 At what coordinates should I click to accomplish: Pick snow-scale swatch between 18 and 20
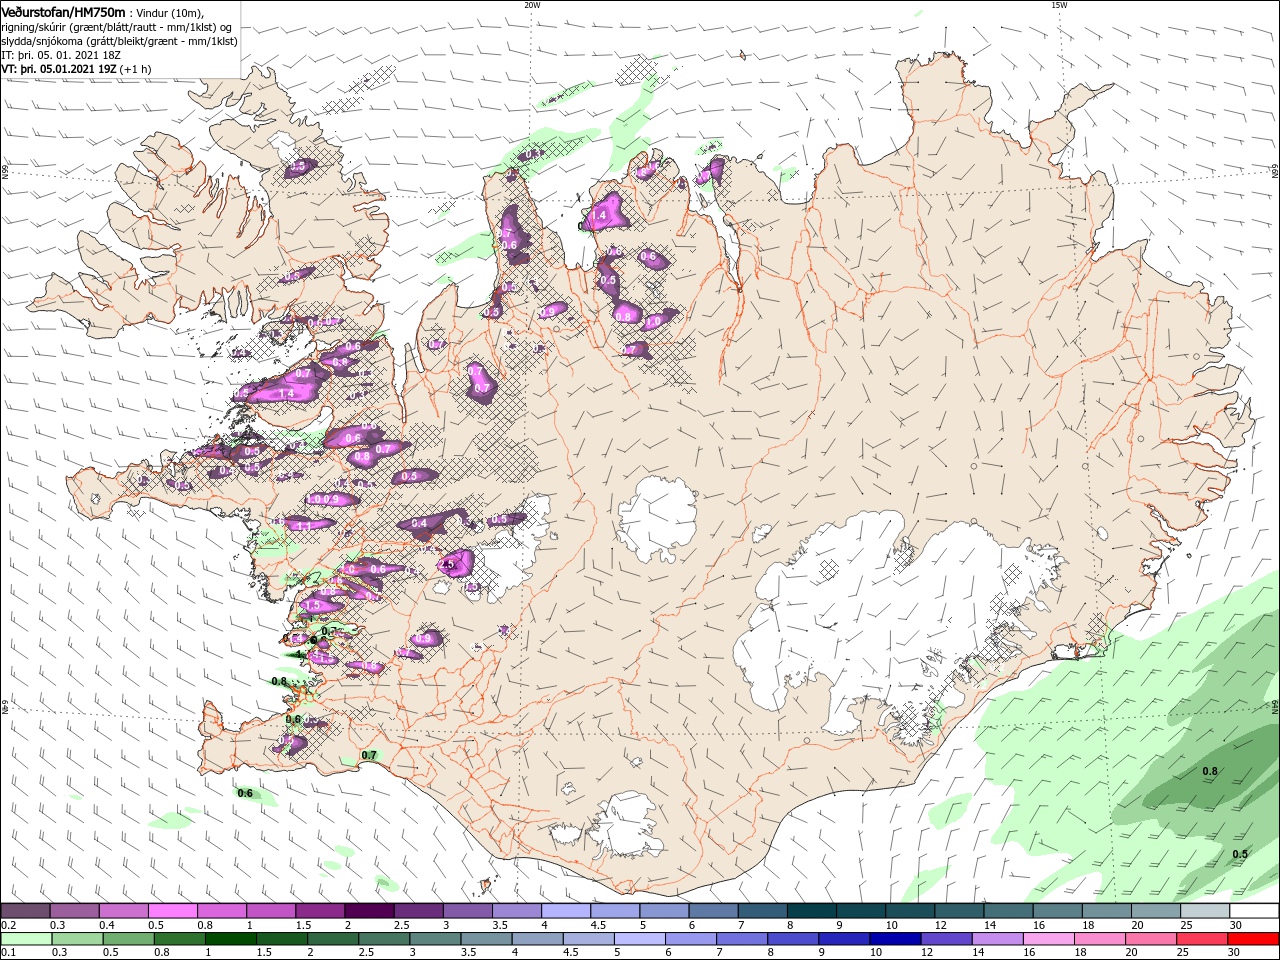pyautogui.click(x=1107, y=911)
